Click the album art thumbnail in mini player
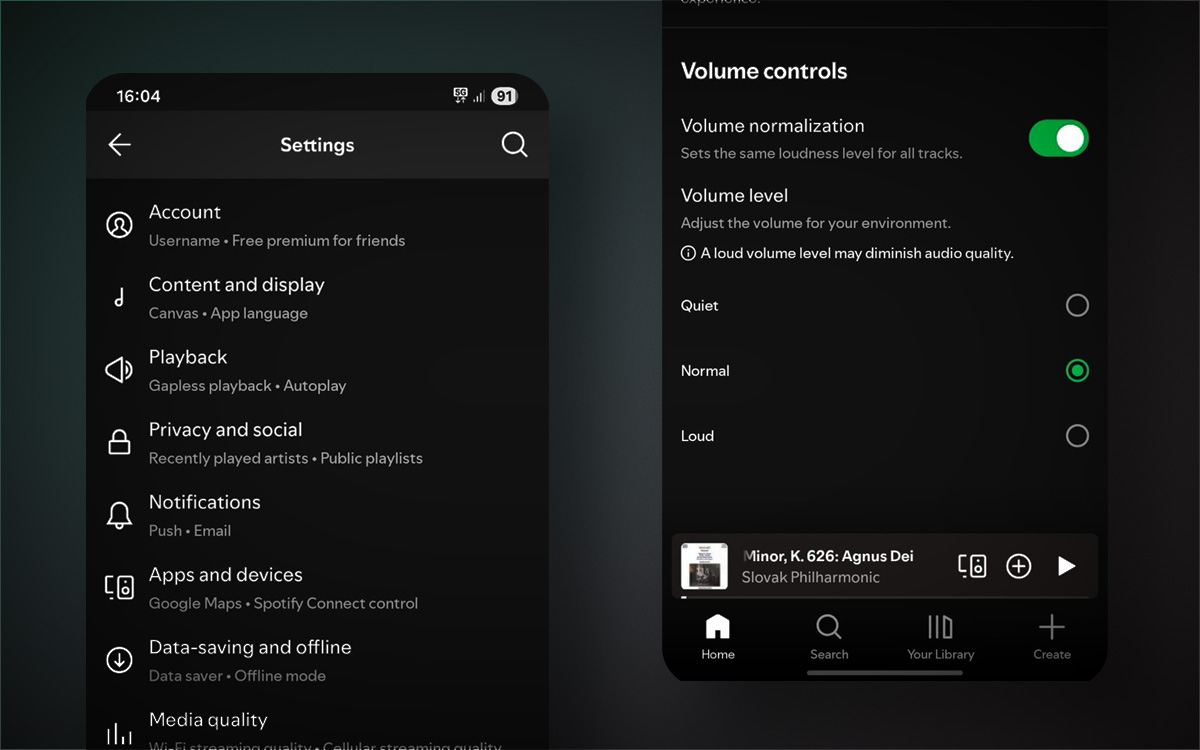Screen dimensions: 1200x750 point(704,566)
